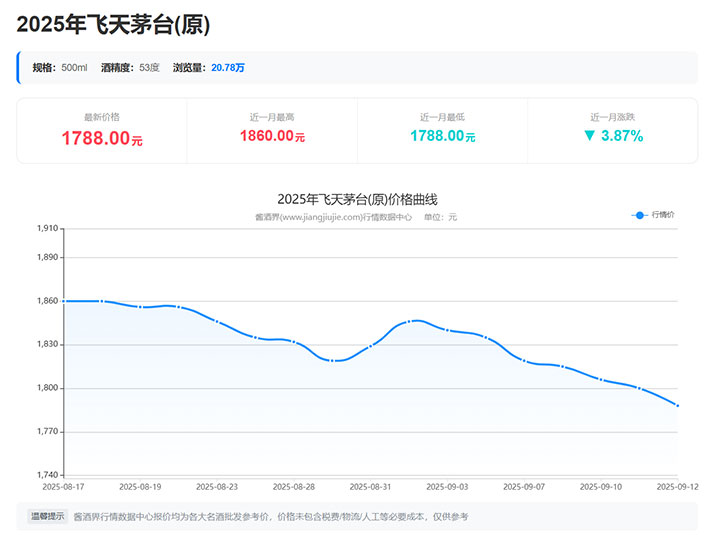Open the 酱酒界 jiangjiujie.com source subtitle

(333, 217)
